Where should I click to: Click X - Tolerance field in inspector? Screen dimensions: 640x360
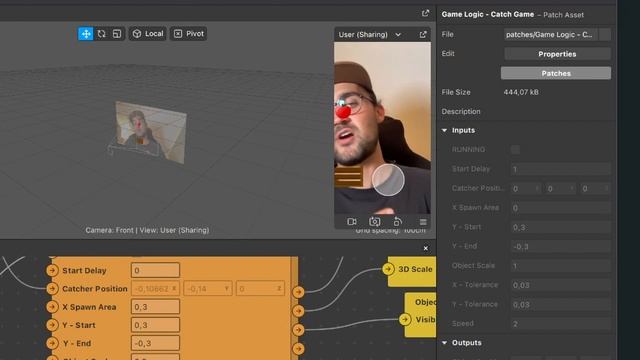pyautogui.click(x=560, y=285)
